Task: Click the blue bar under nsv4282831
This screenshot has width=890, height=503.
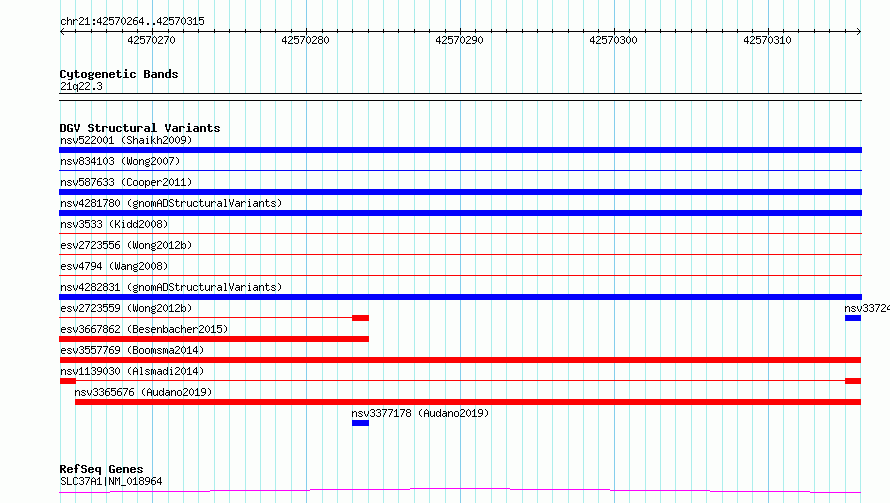Action: (x=460, y=297)
